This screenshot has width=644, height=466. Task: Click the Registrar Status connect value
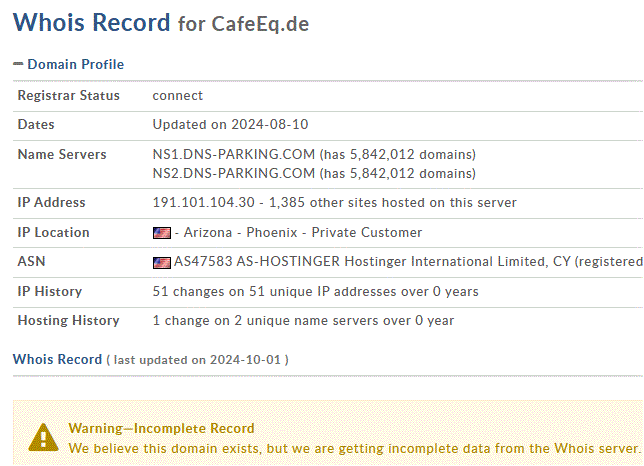[177, 96]
